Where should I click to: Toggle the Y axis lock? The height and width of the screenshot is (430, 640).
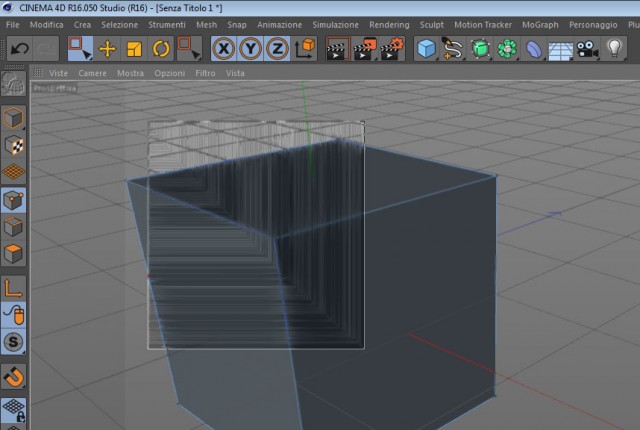pos(250,49)
